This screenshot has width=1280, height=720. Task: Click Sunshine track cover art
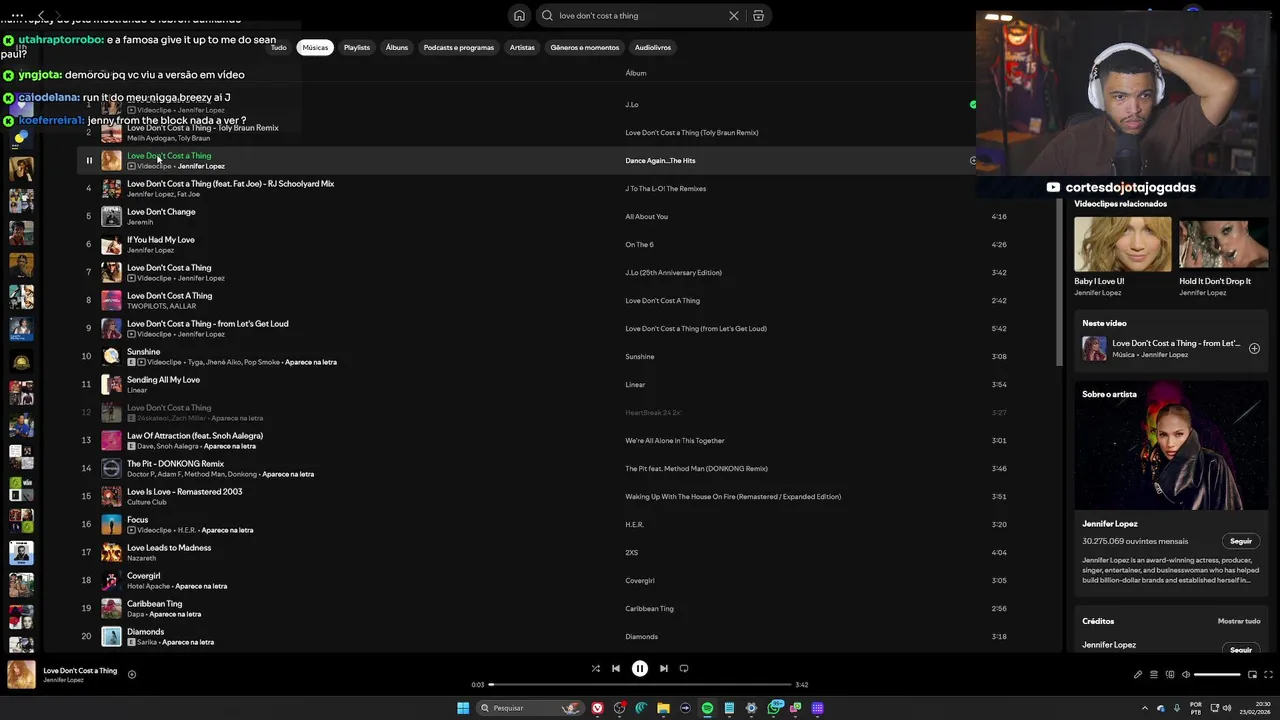(111, 356)
